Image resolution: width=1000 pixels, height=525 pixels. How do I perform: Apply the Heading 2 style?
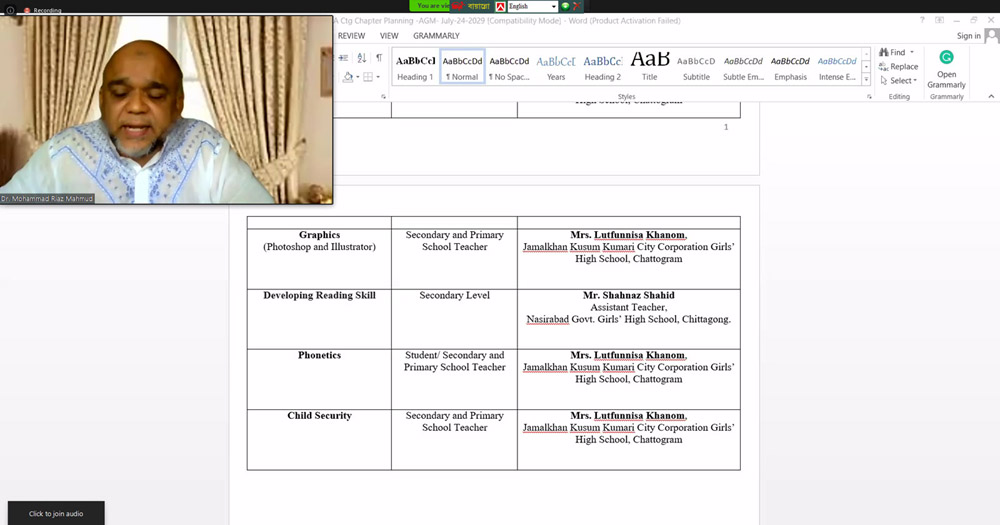(x=603, y=67)
